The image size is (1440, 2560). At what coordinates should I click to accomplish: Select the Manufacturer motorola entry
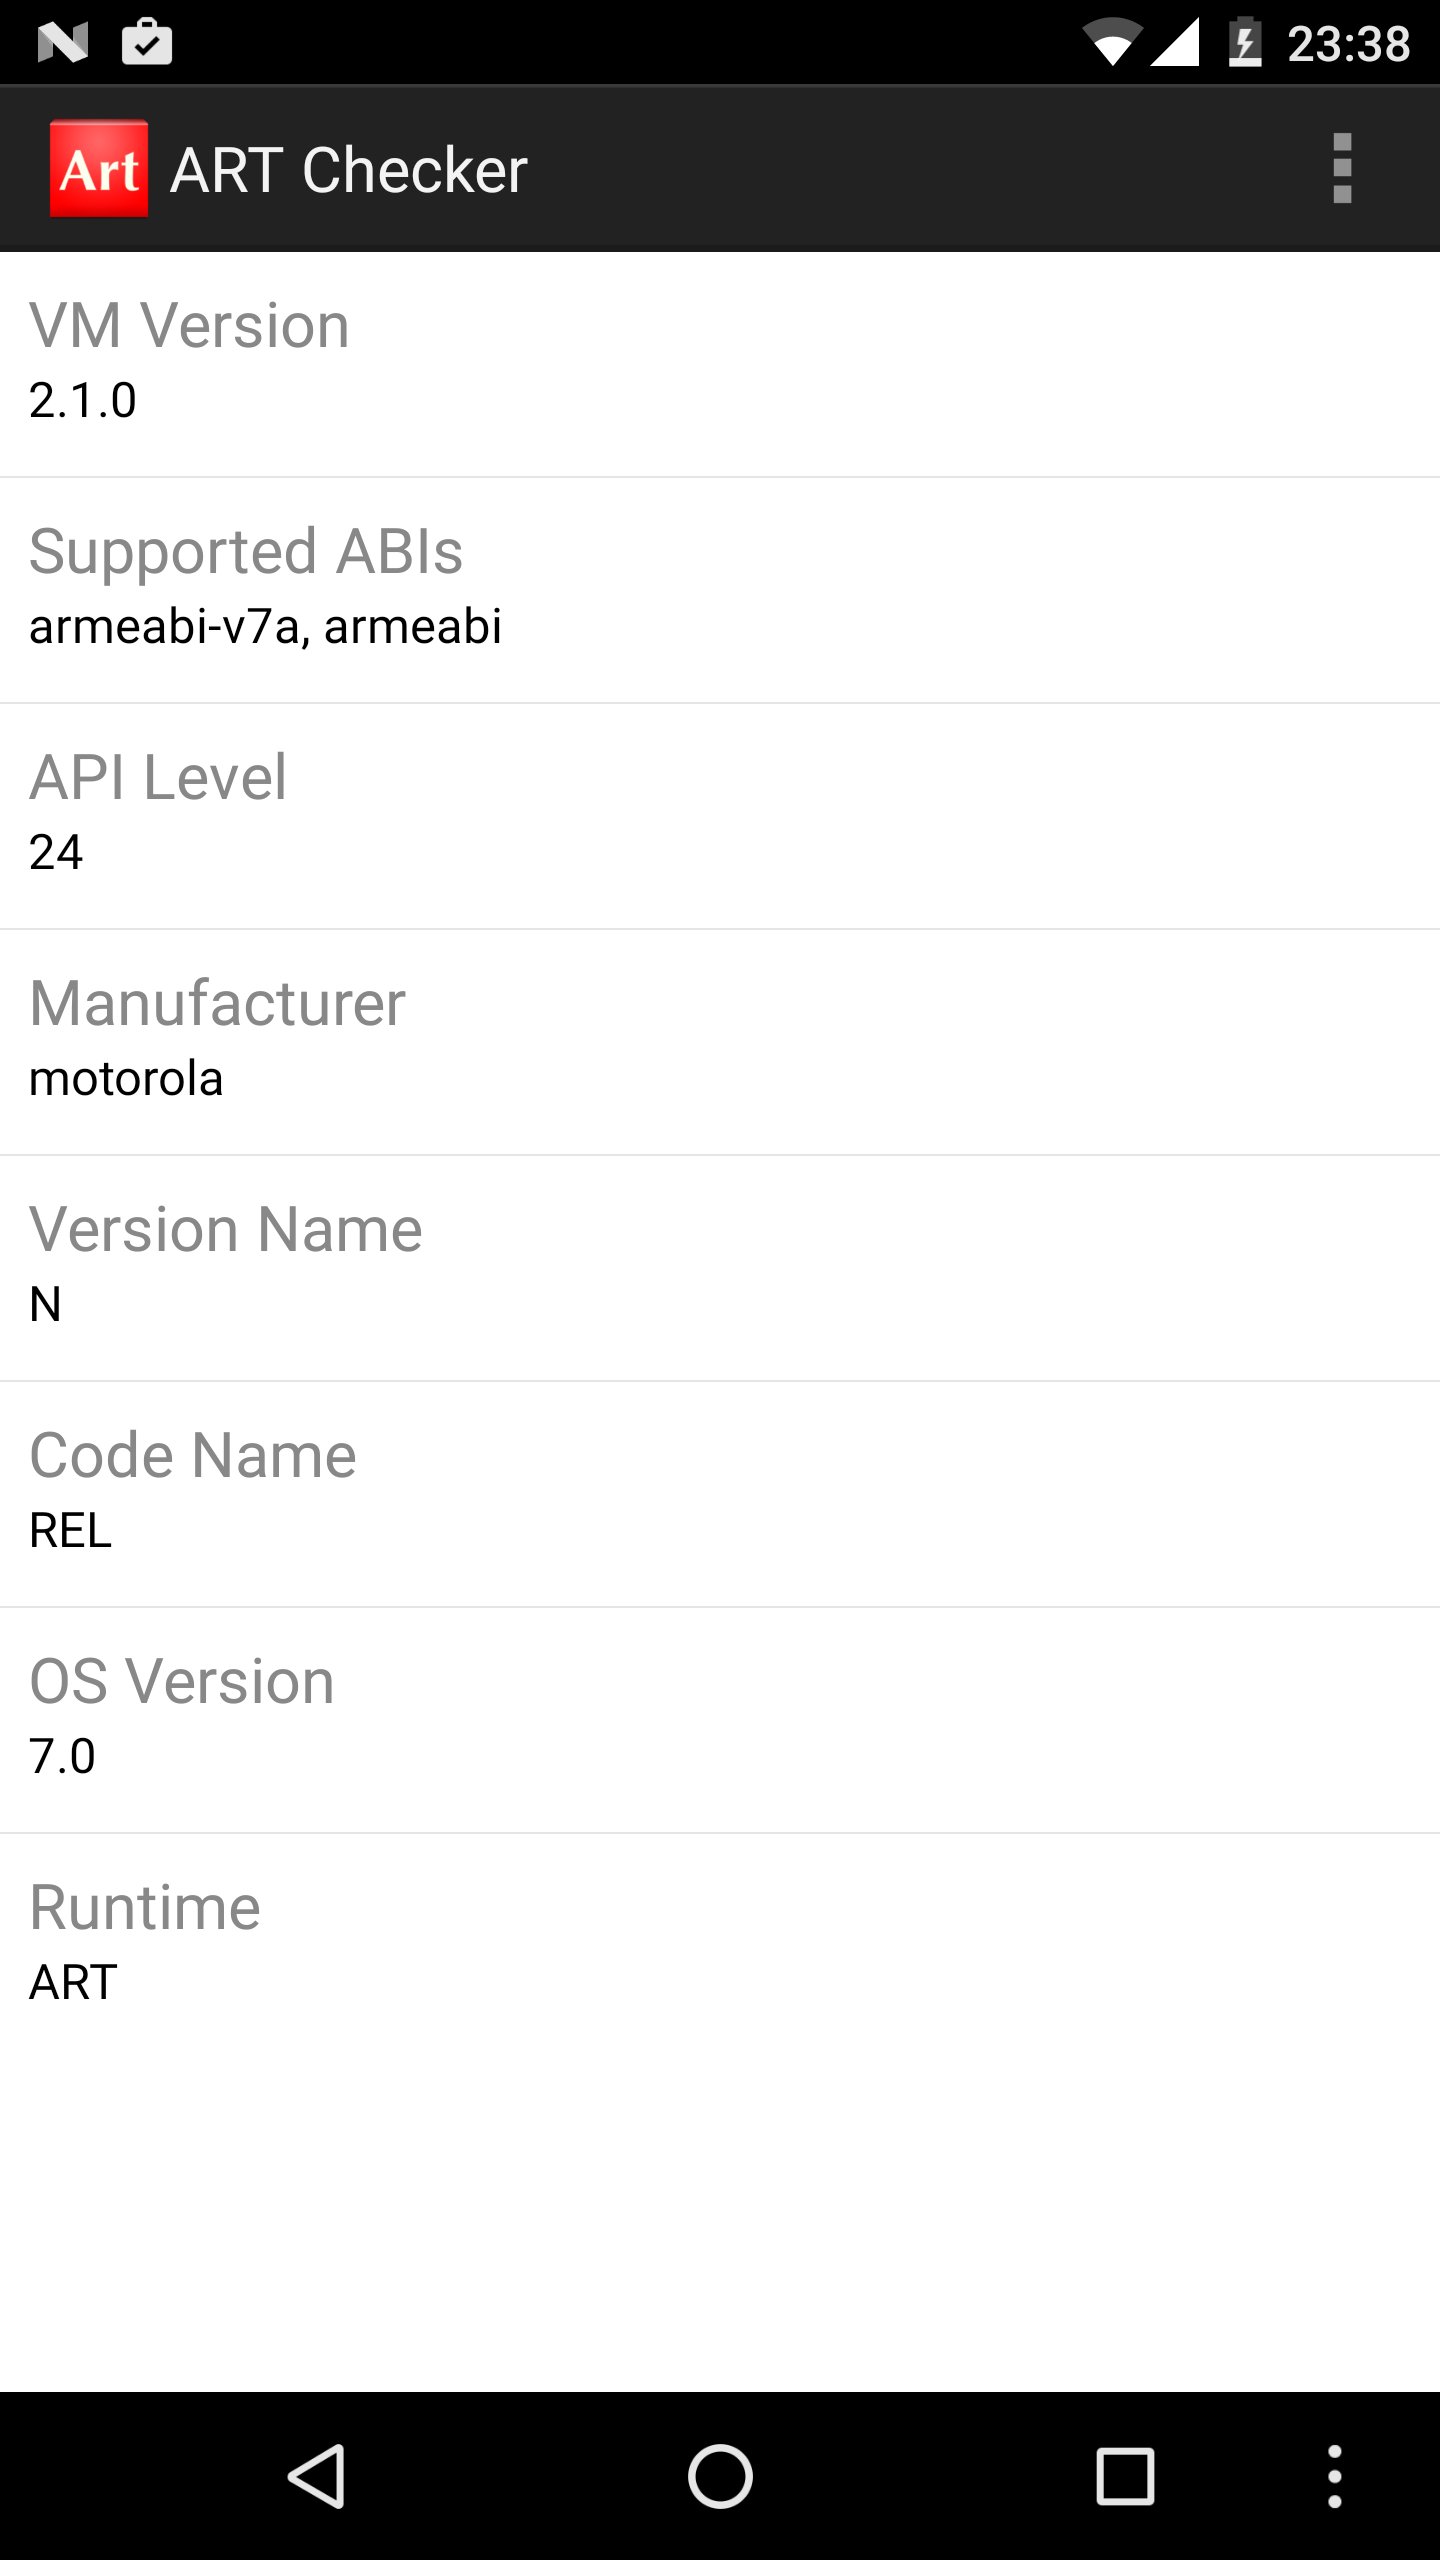coord(720,1042)
